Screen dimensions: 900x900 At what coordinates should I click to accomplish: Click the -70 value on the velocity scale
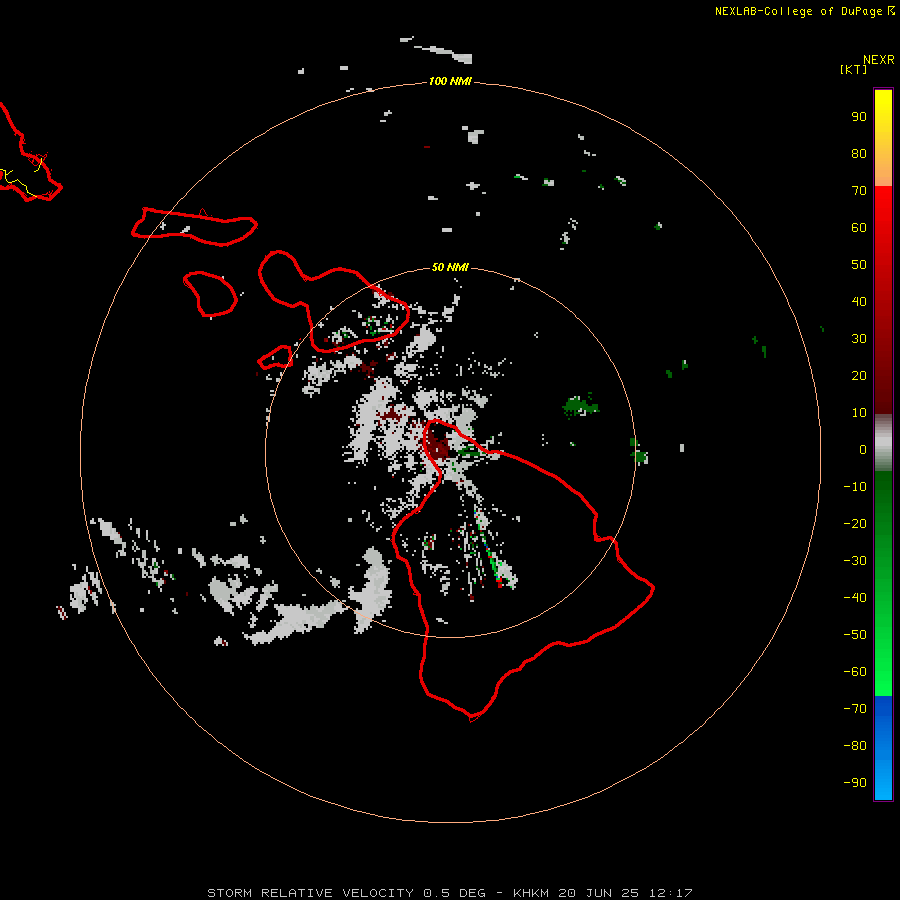tap(855, 709)
